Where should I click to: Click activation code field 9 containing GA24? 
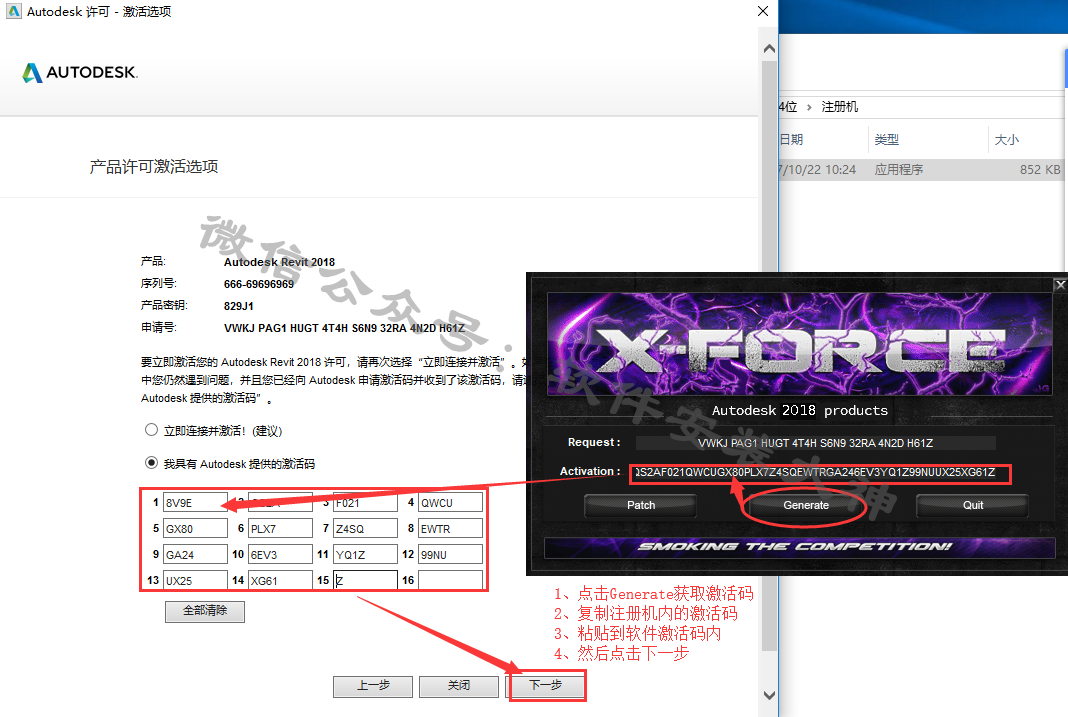point(195,554)
